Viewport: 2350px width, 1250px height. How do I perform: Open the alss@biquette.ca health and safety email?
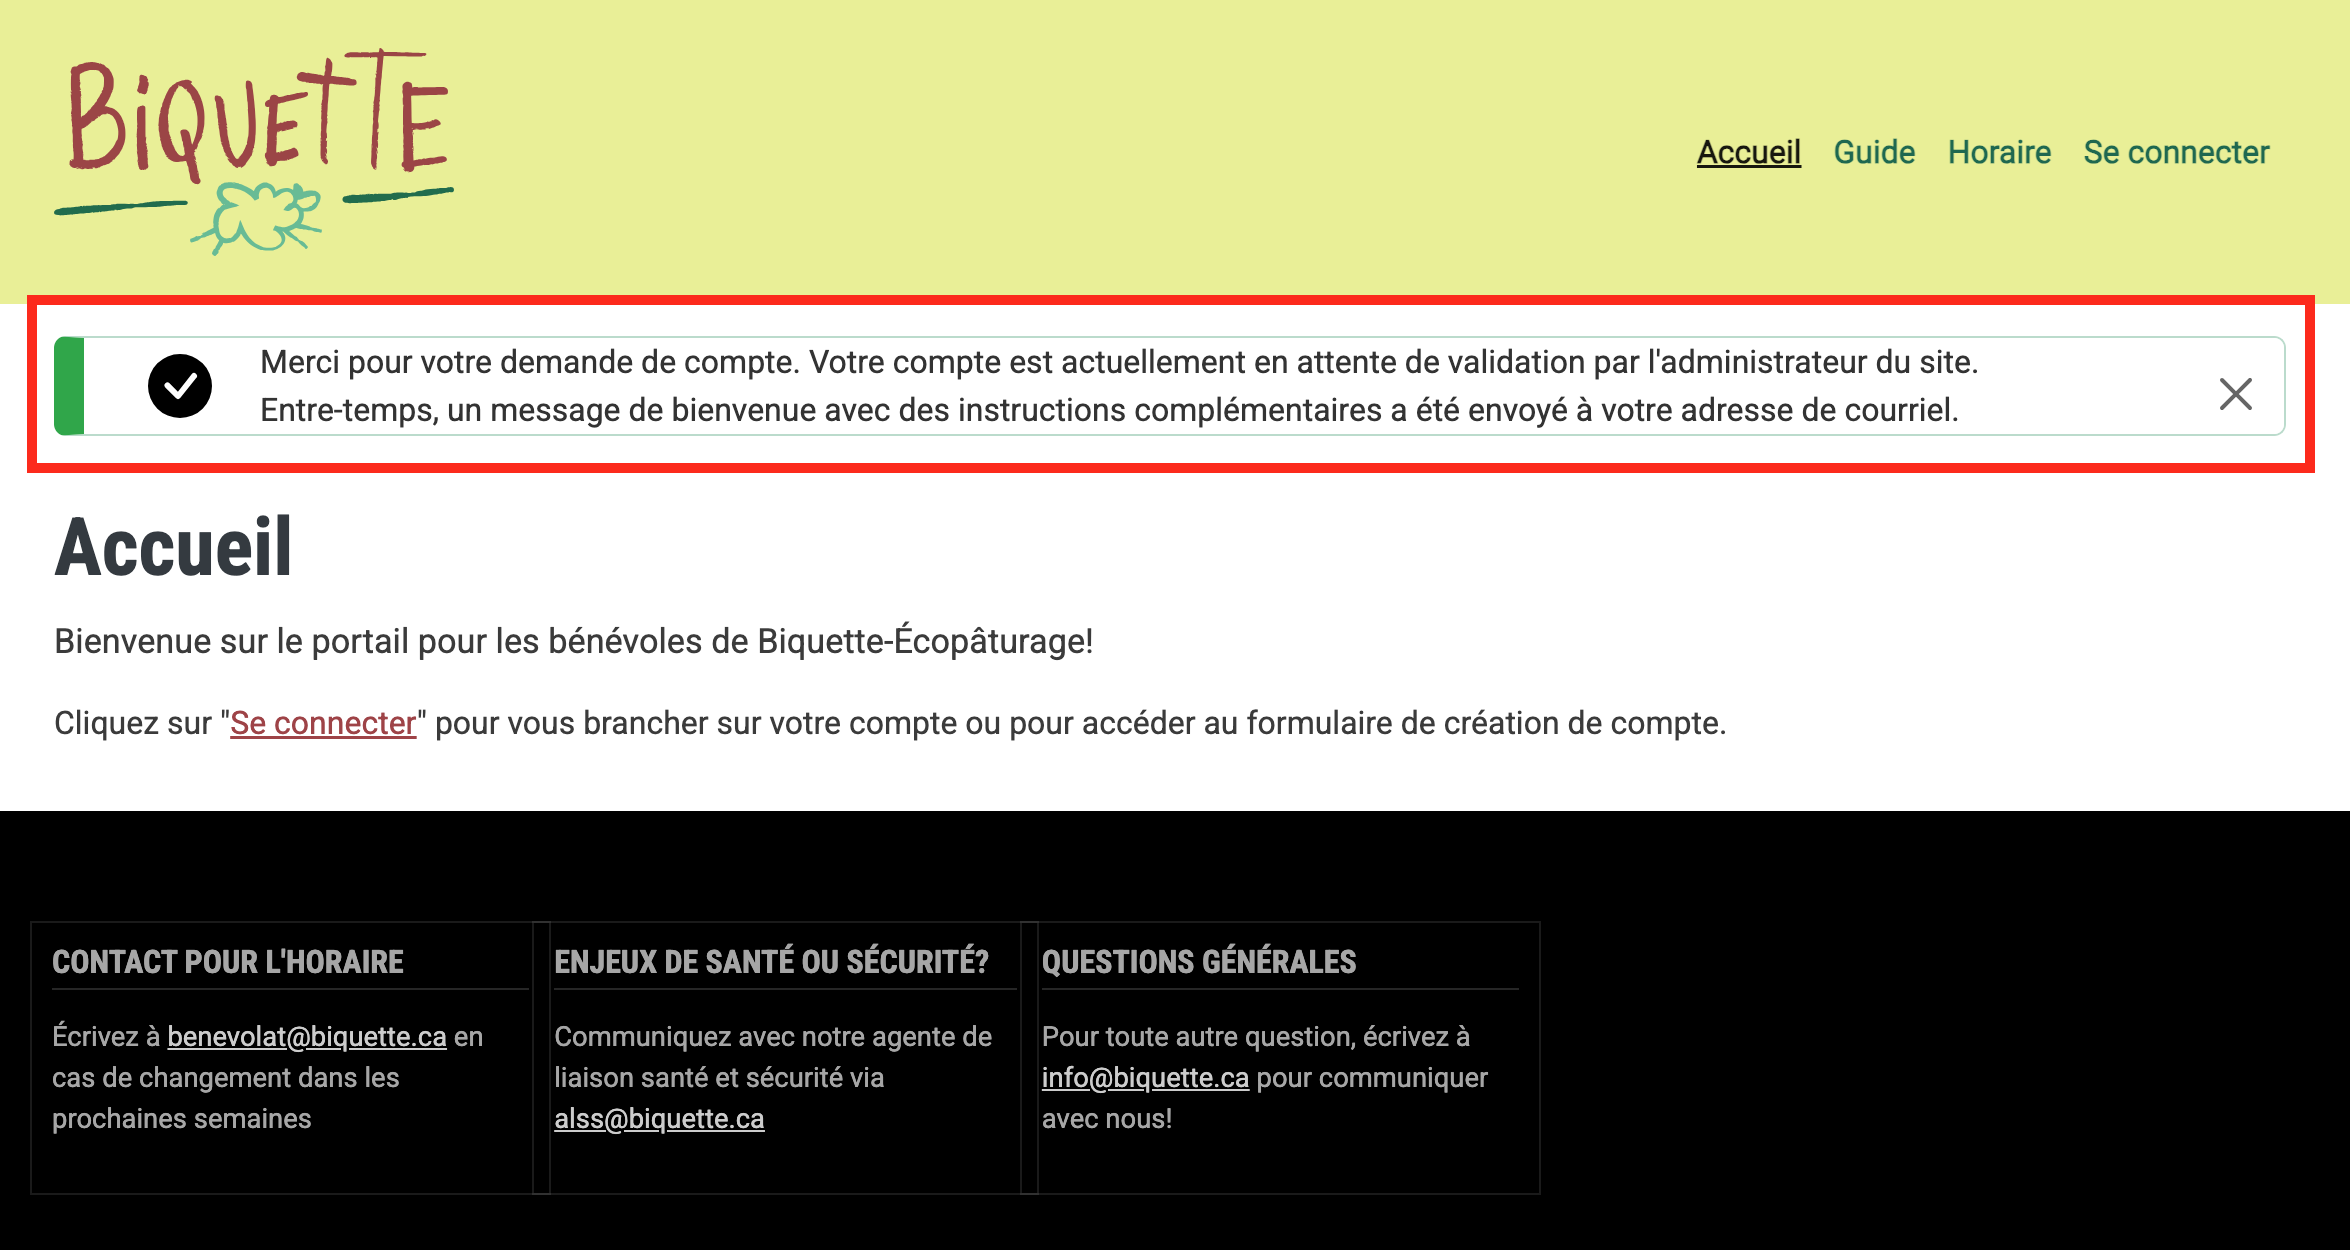[x=659, y=1119]
